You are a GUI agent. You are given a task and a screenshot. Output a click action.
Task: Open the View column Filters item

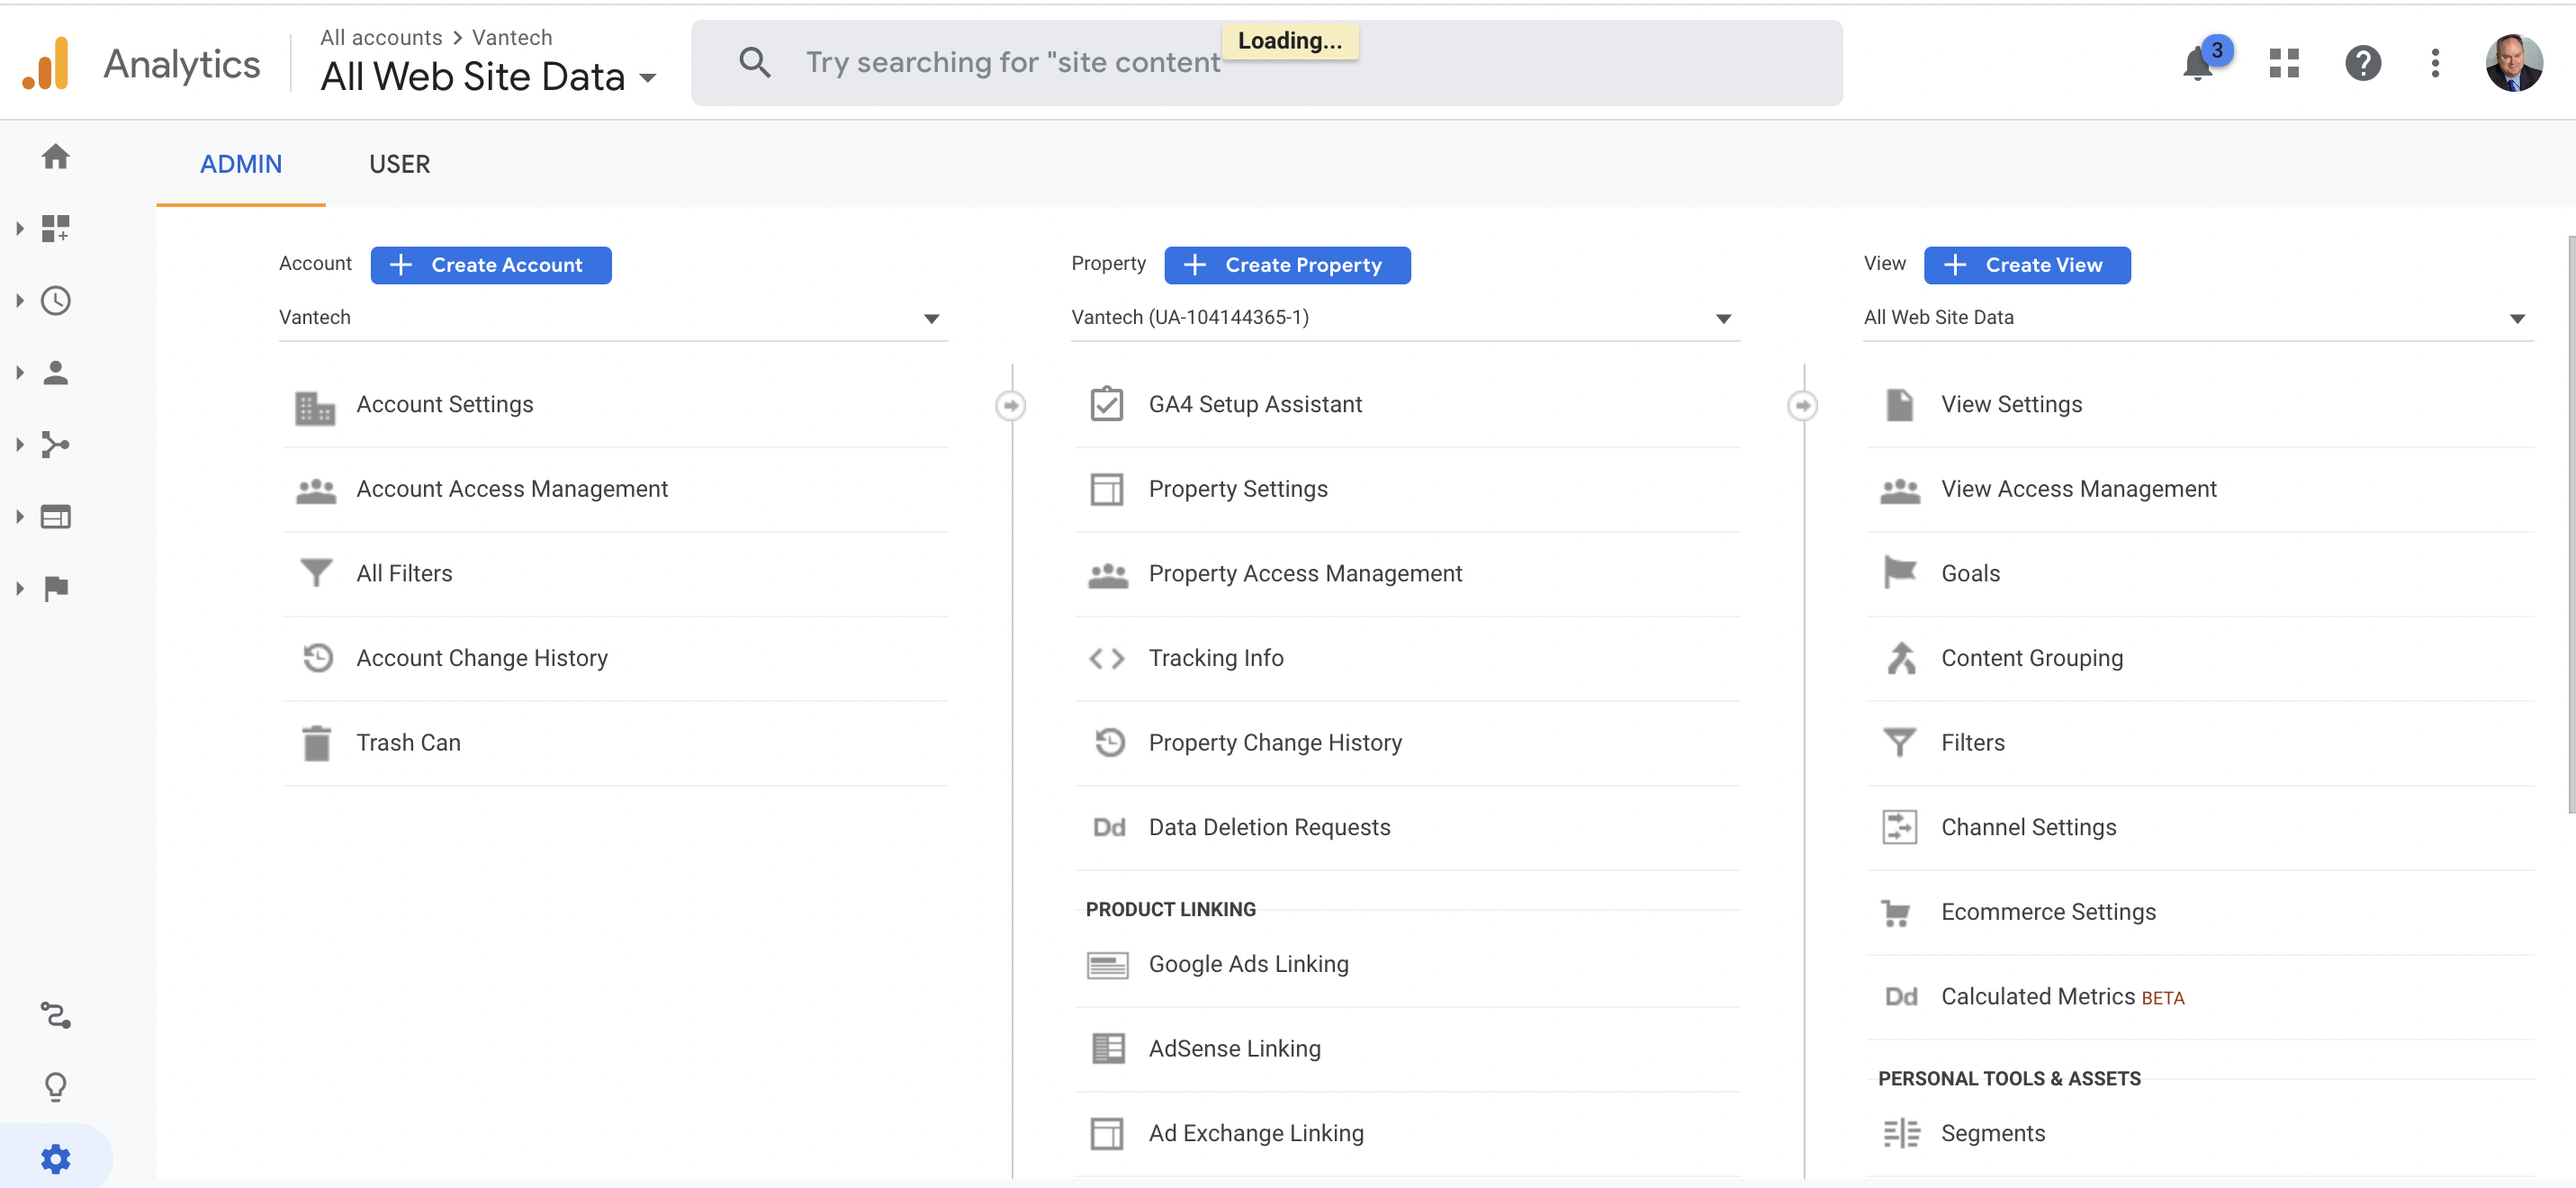tap(2200, 743)
